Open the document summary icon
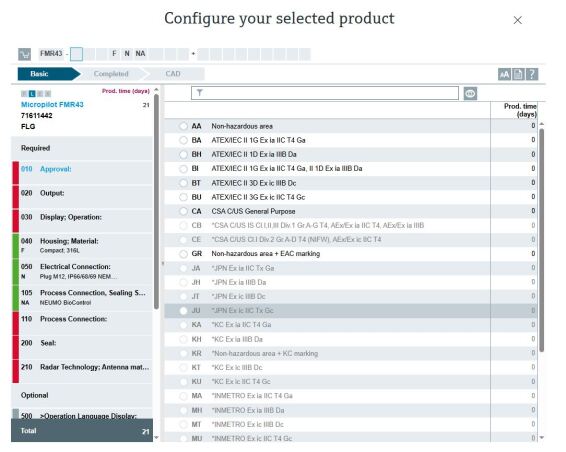The width and height of the screenshot is (566, 452). [x=518, y=74]
